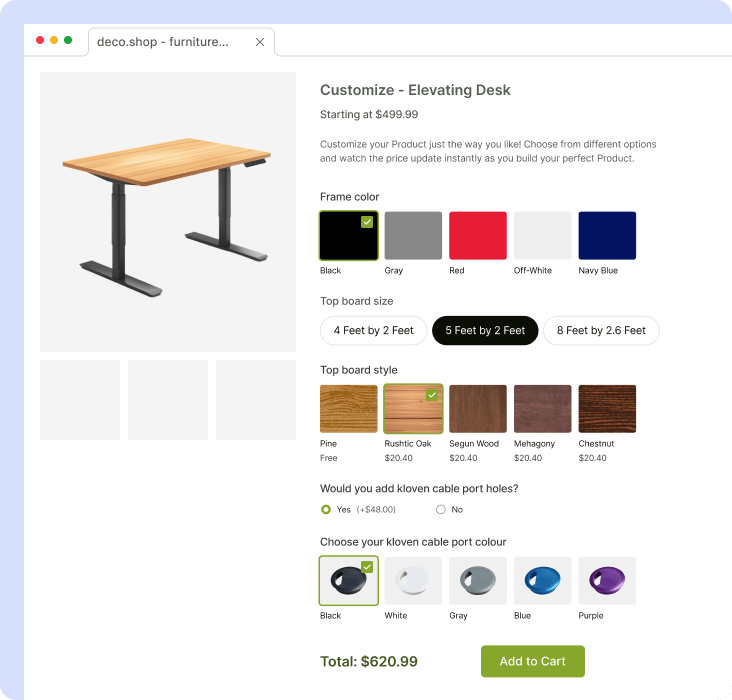
Task: Choose the Gray cable port icon
Action: click(x=478, y=581)
